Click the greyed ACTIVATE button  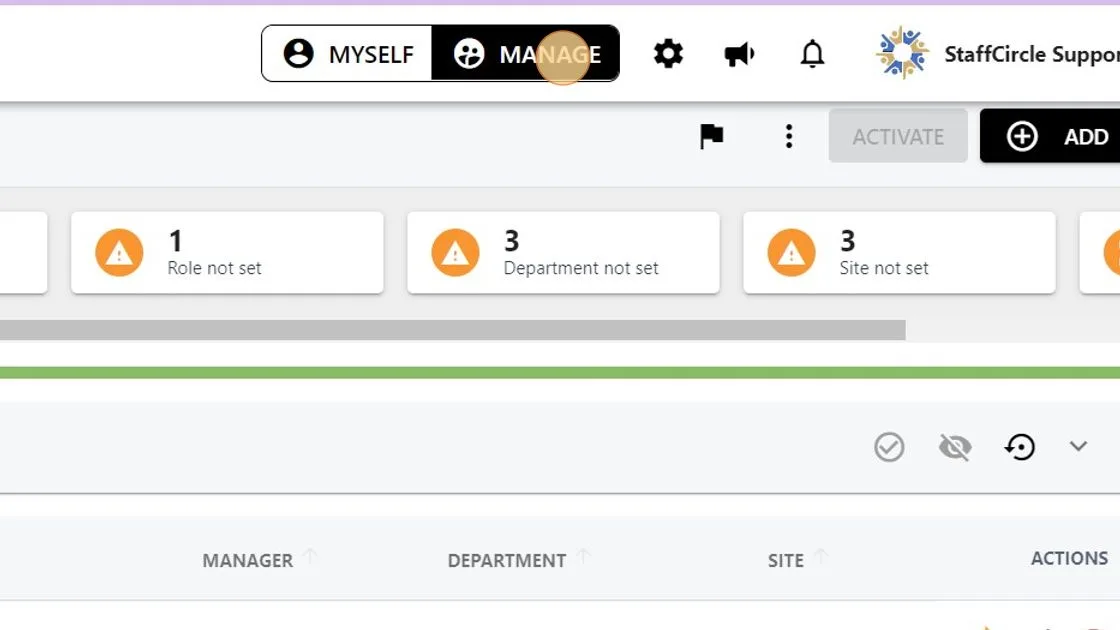(x=898, y=136)
